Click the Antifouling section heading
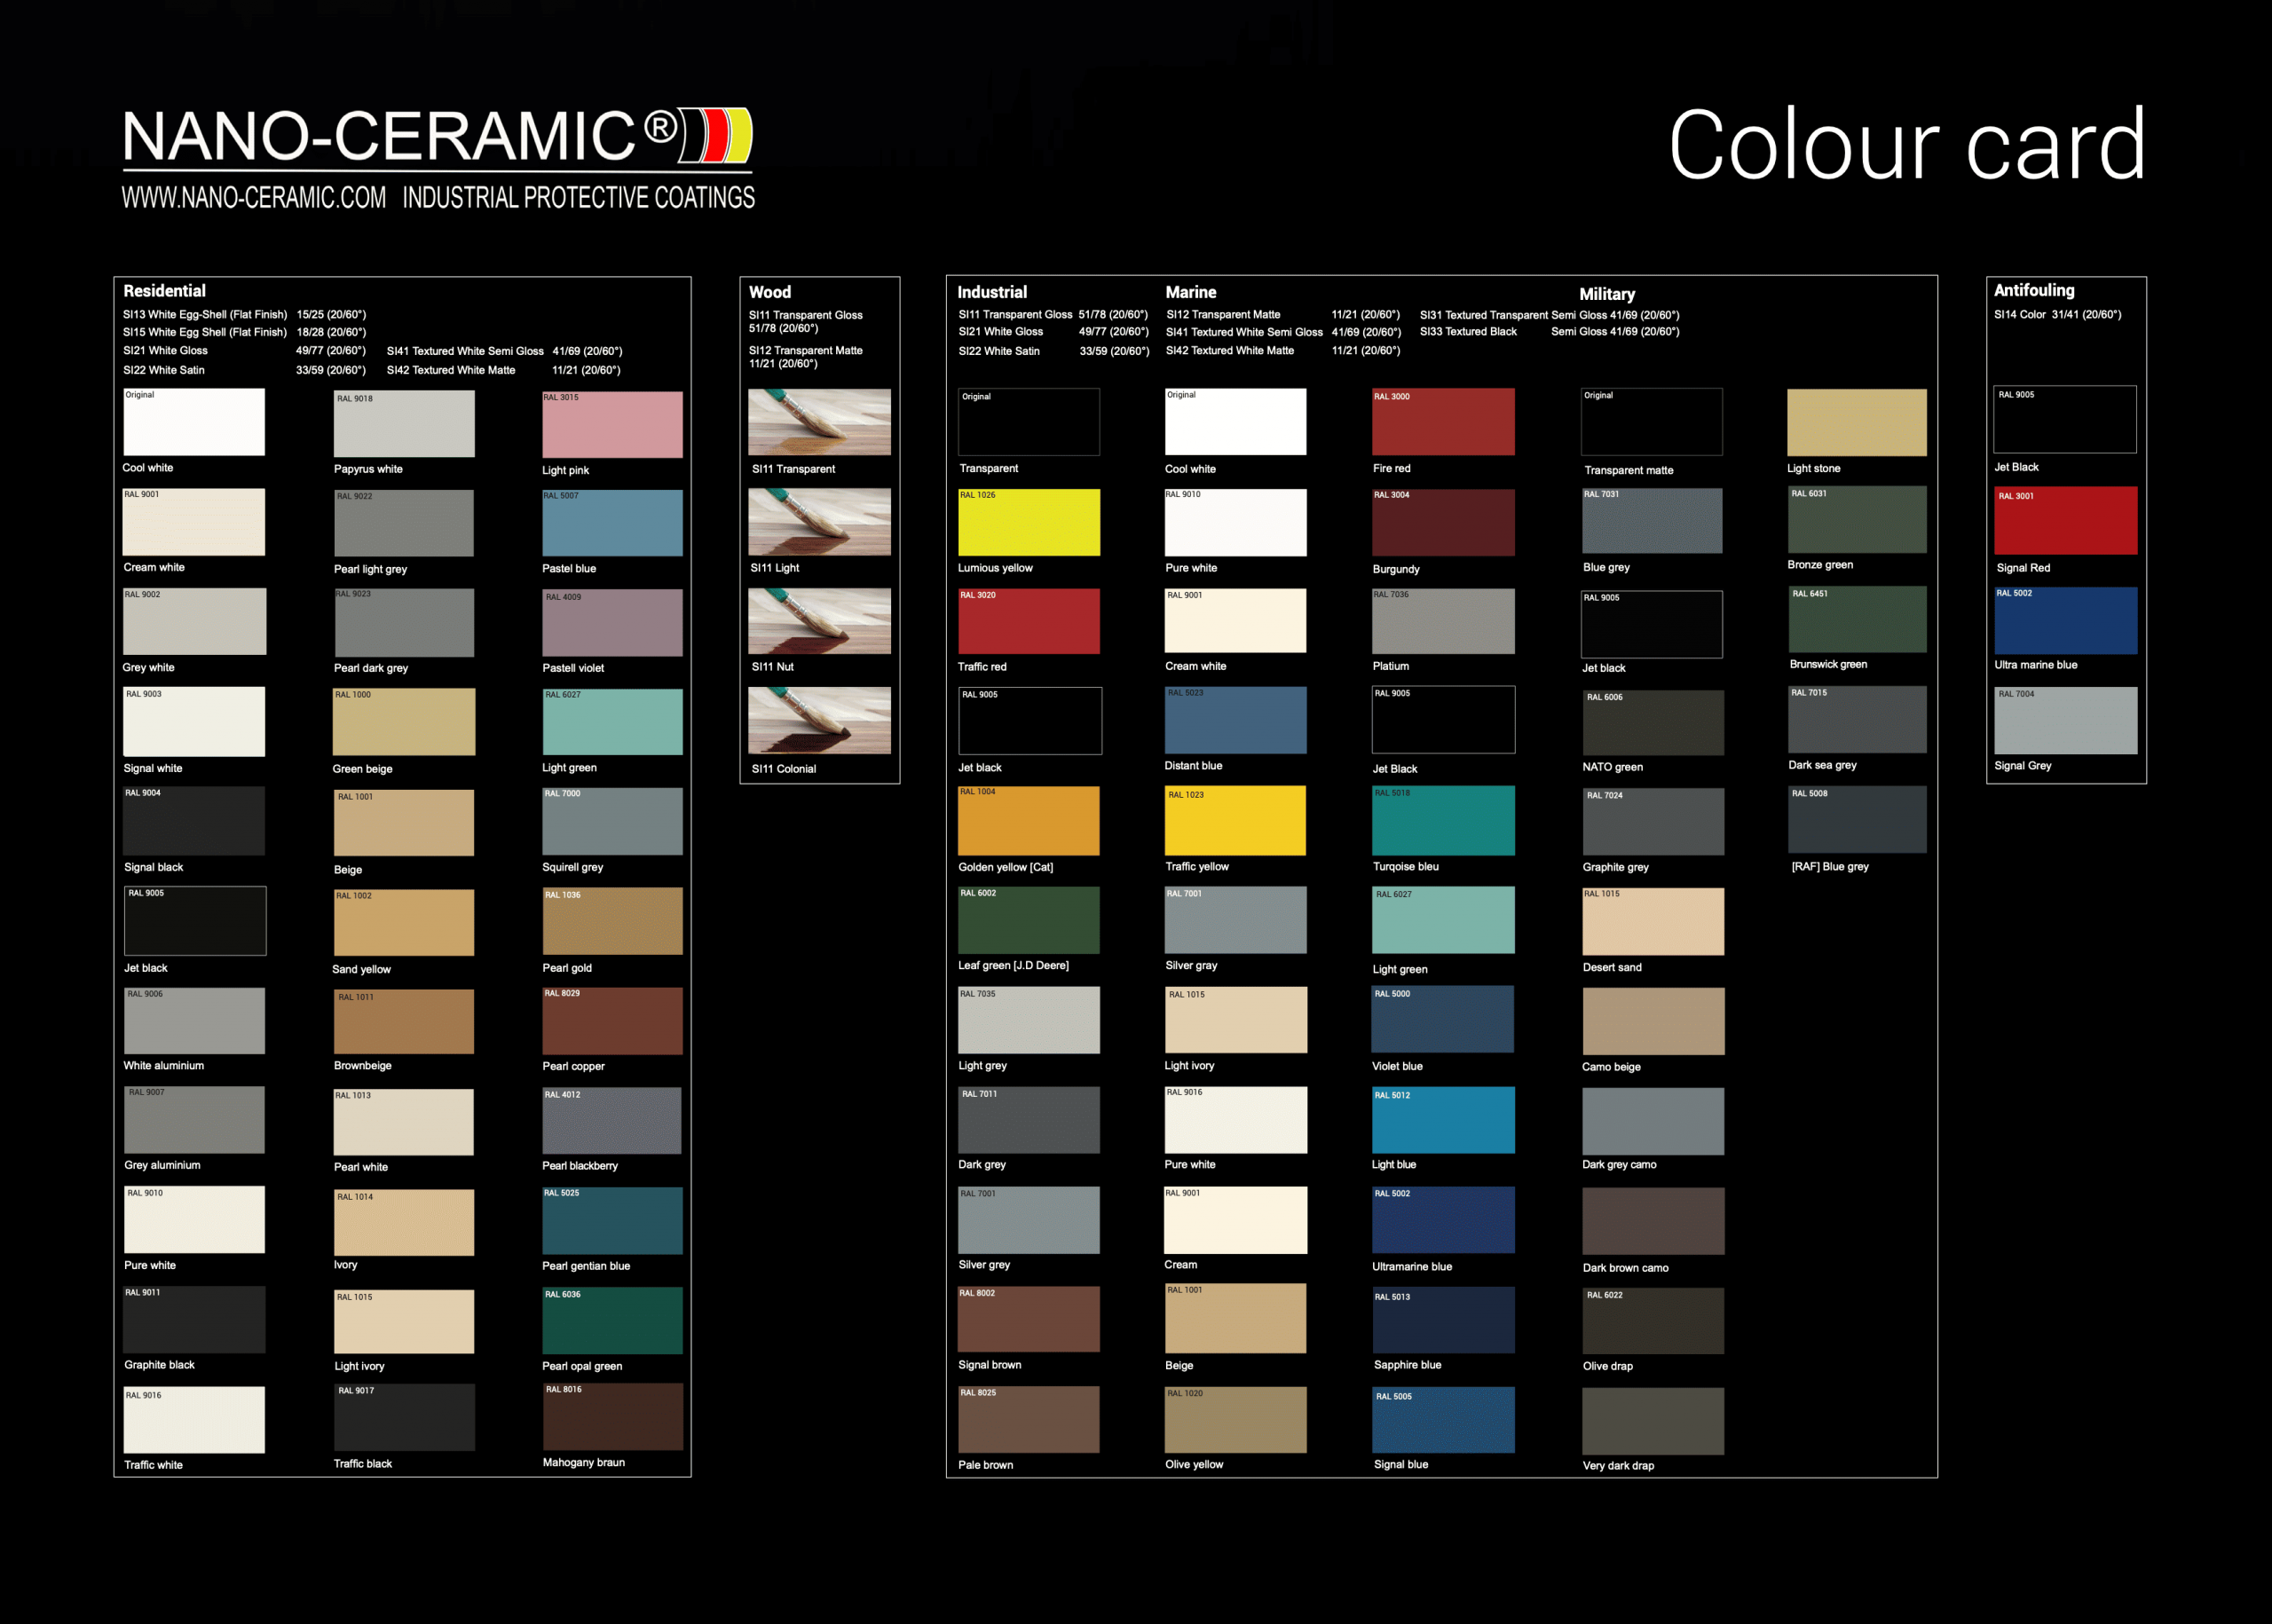The width and height of the screenshot is (2272, 1624). [2033, 290]
